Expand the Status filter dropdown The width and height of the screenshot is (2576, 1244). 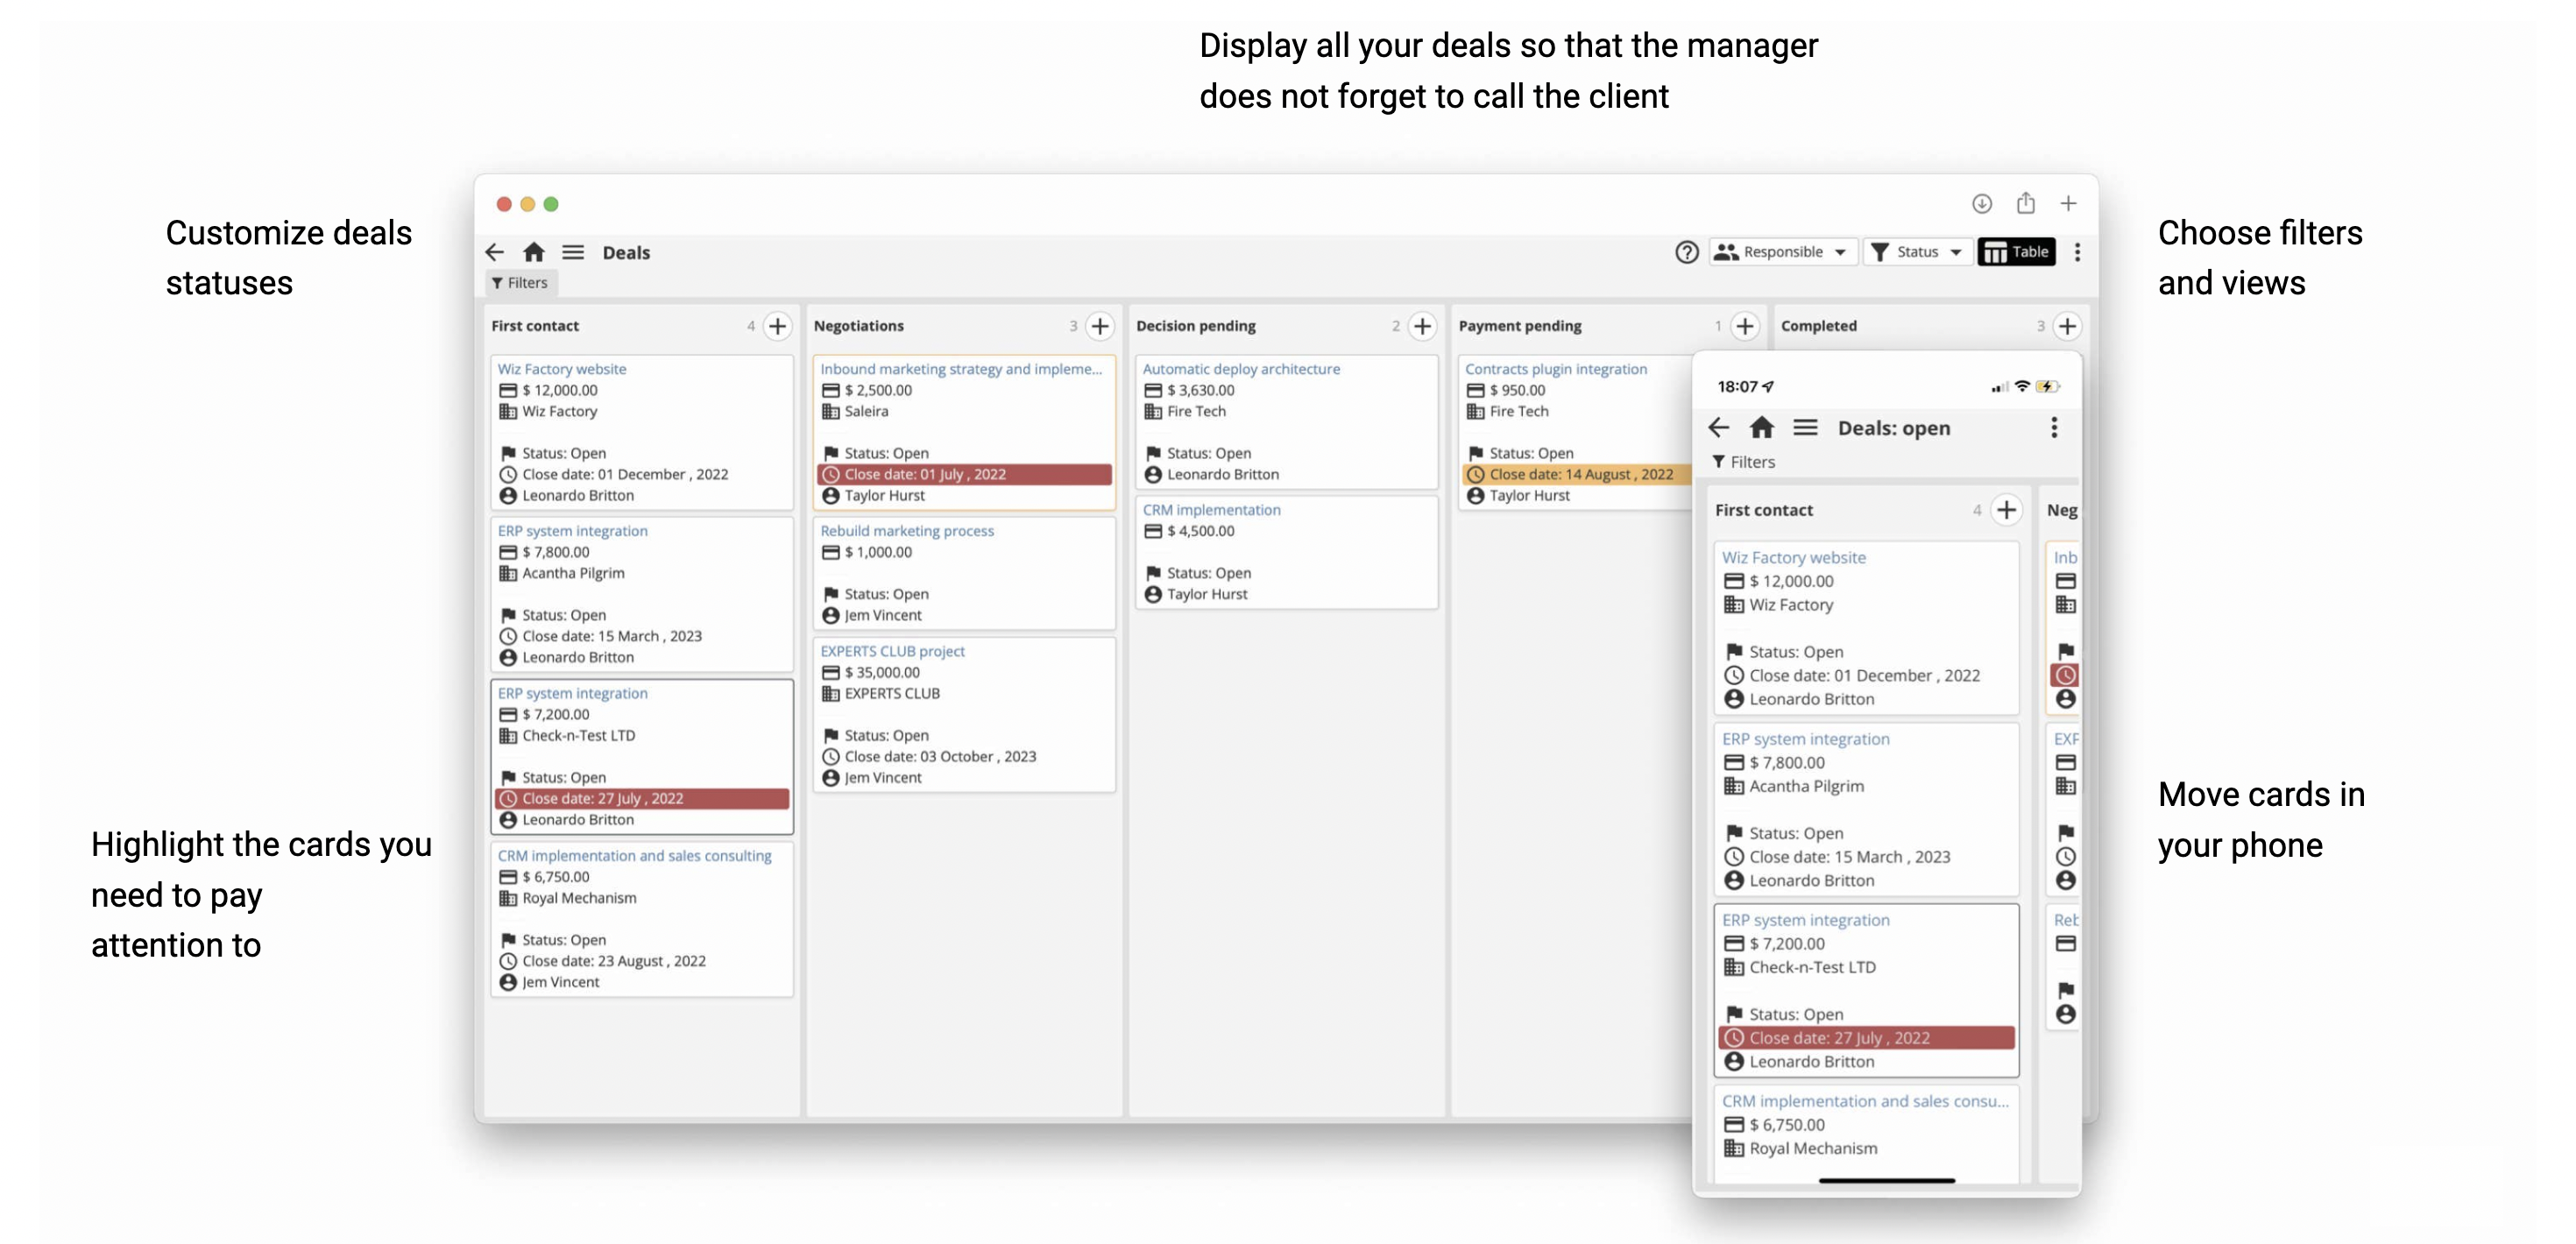coord(1917,252)
